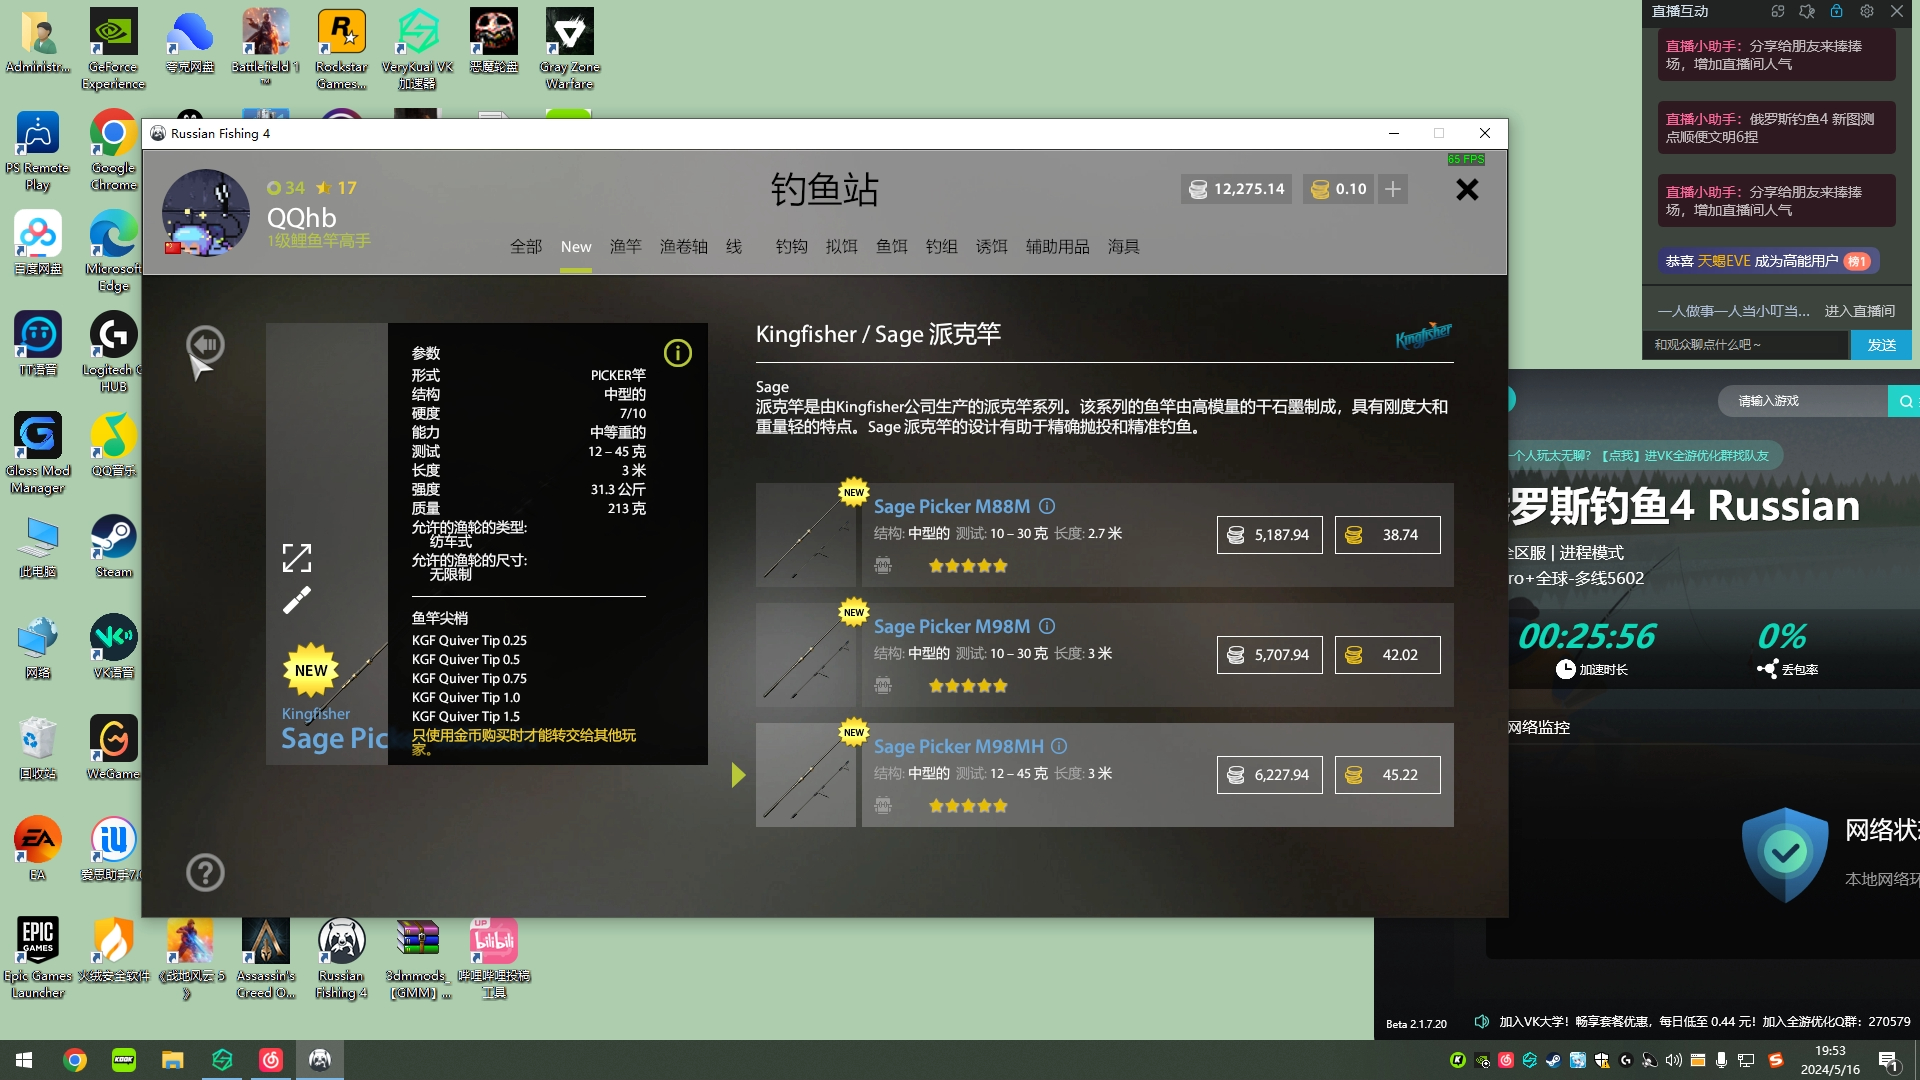Expand rod image with fullscreen arrows icon
Screen dimensions: 1920x1080
coord(296,557)
